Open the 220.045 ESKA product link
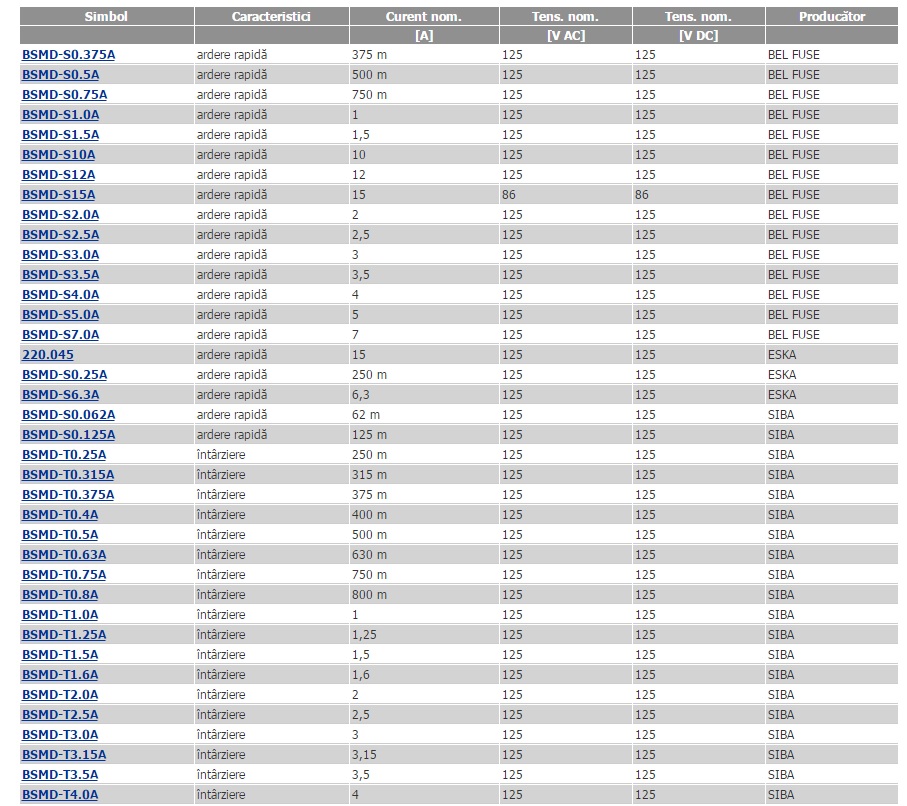This screenshot has height=806, width=907. click(x=47, y=355)
